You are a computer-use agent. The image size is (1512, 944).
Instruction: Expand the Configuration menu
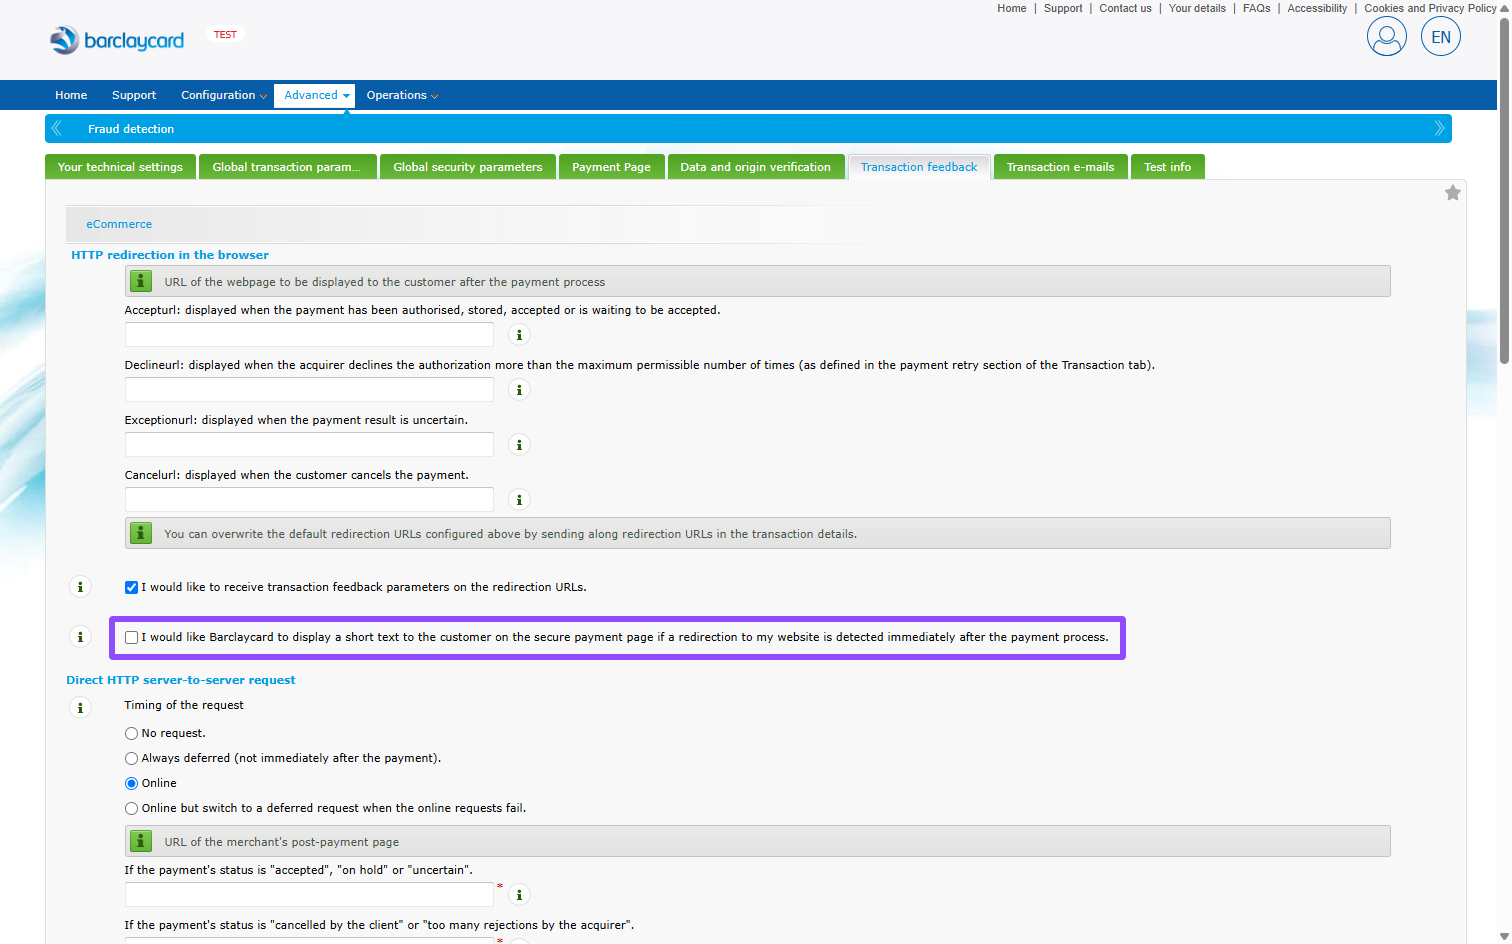pyautogui.click(x=224, y=95)
